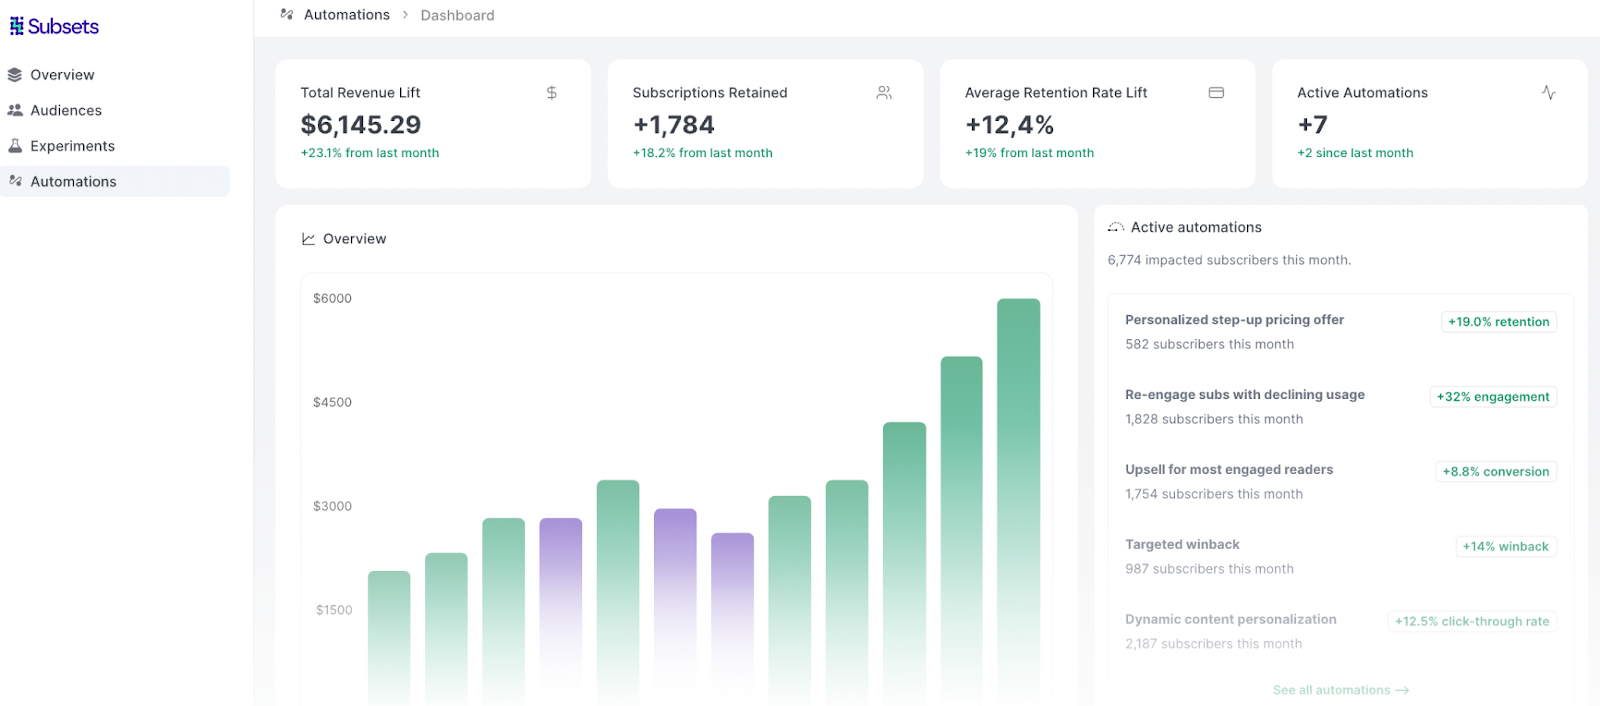Click the 1,754 subscribers this month text
Screen dimensions: 1600x706
pyautogui.click(x=1214, y=494)
